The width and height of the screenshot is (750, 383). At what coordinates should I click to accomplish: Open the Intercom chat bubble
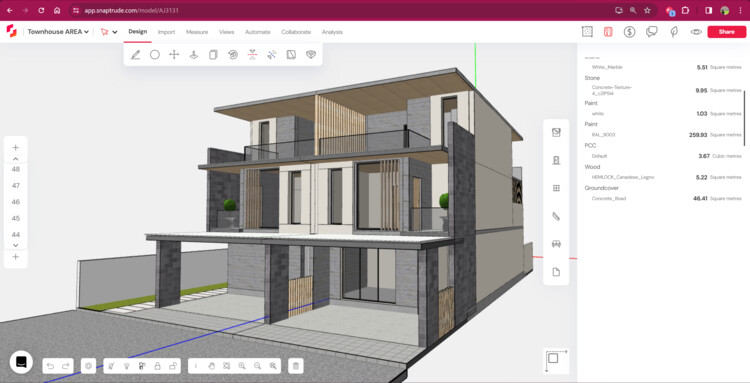point(21,362)
